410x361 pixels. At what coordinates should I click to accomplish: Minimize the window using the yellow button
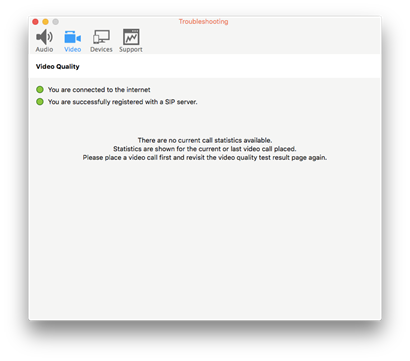(x=45, y=22)
